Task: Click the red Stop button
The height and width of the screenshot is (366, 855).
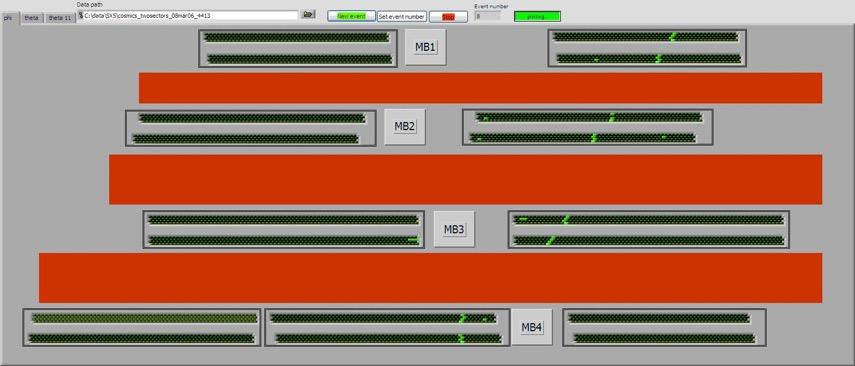Action: tap(448, 17)
